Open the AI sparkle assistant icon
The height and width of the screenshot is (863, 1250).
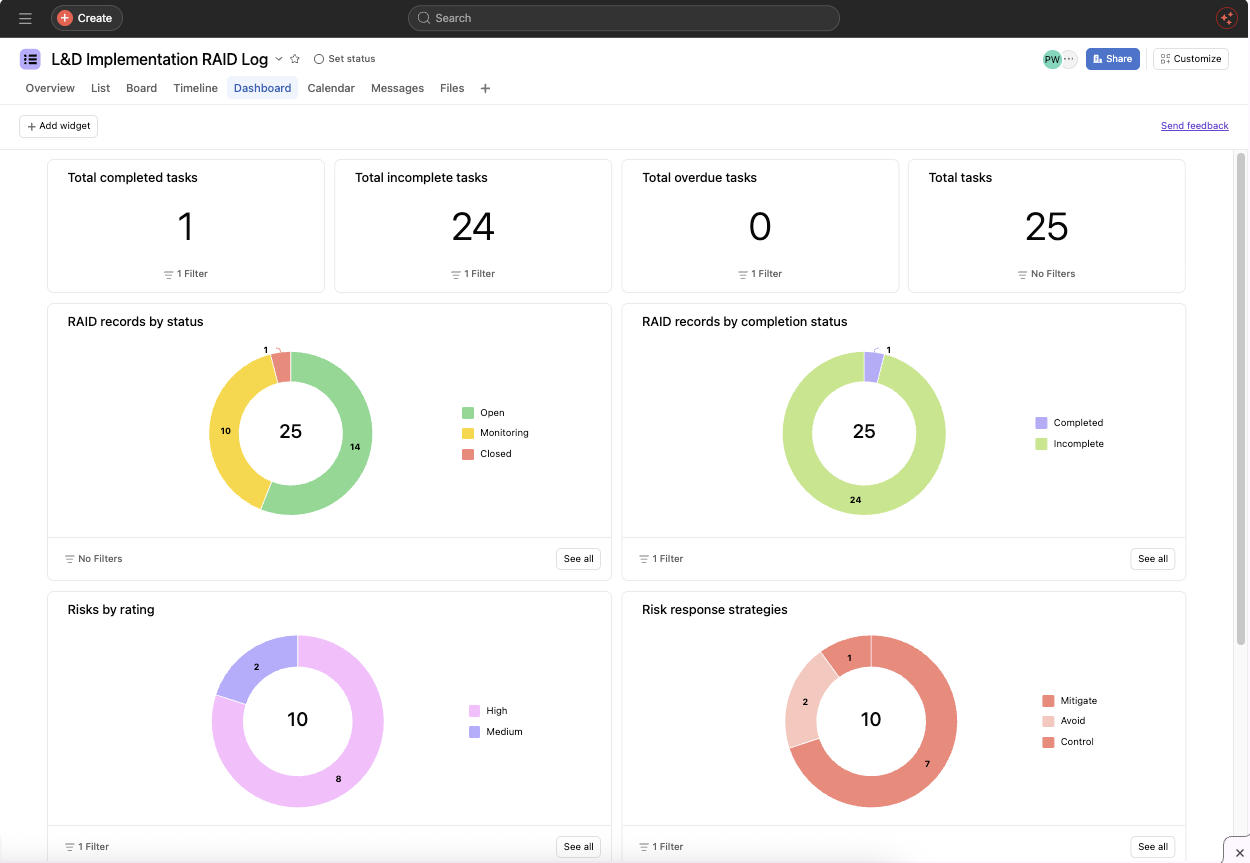[1226, 18]
